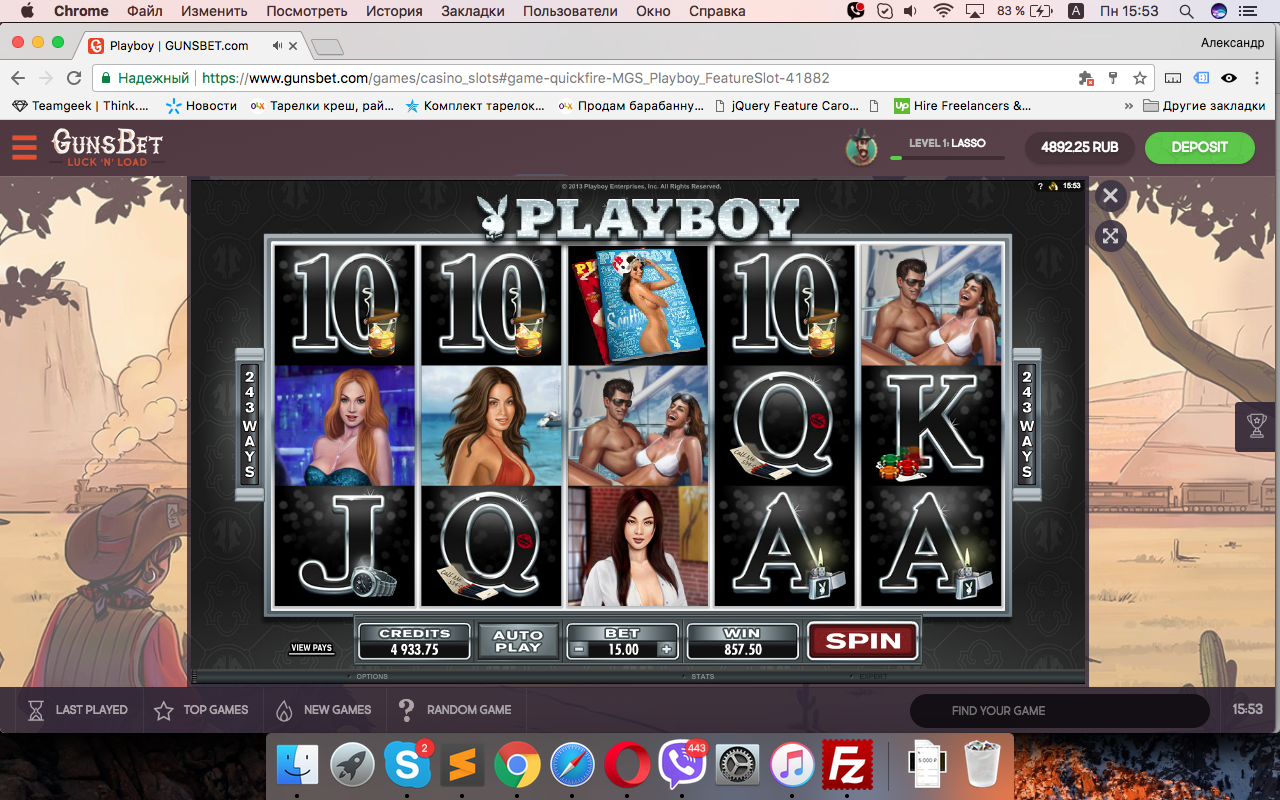Click the green DEPOSIT button
This screenshot has height=800, width=1280.
[1199, 147]
